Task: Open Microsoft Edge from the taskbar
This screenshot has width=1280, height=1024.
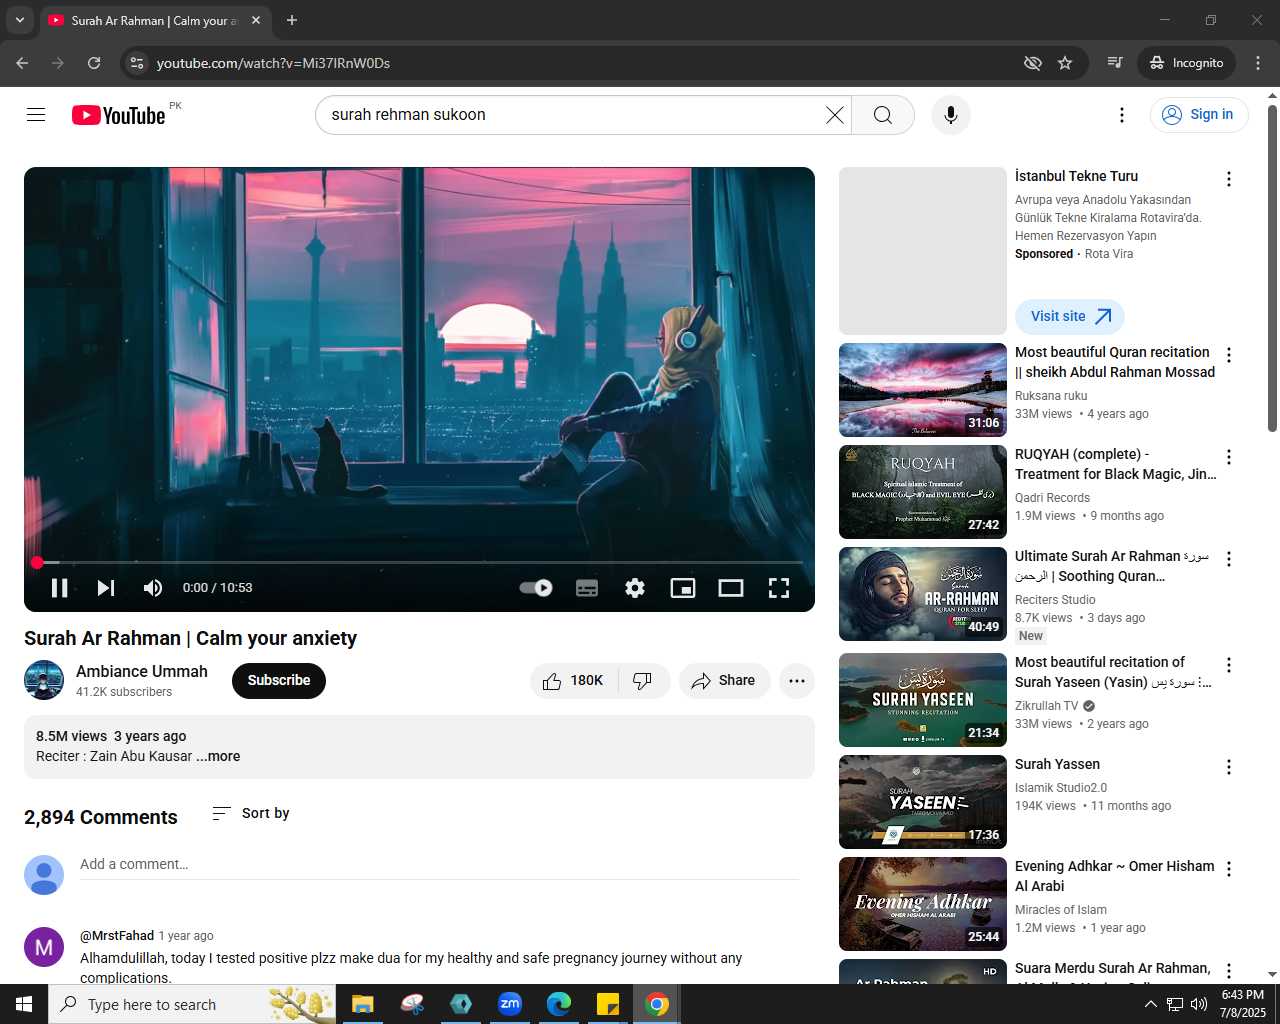Action: click(559, 1004)
